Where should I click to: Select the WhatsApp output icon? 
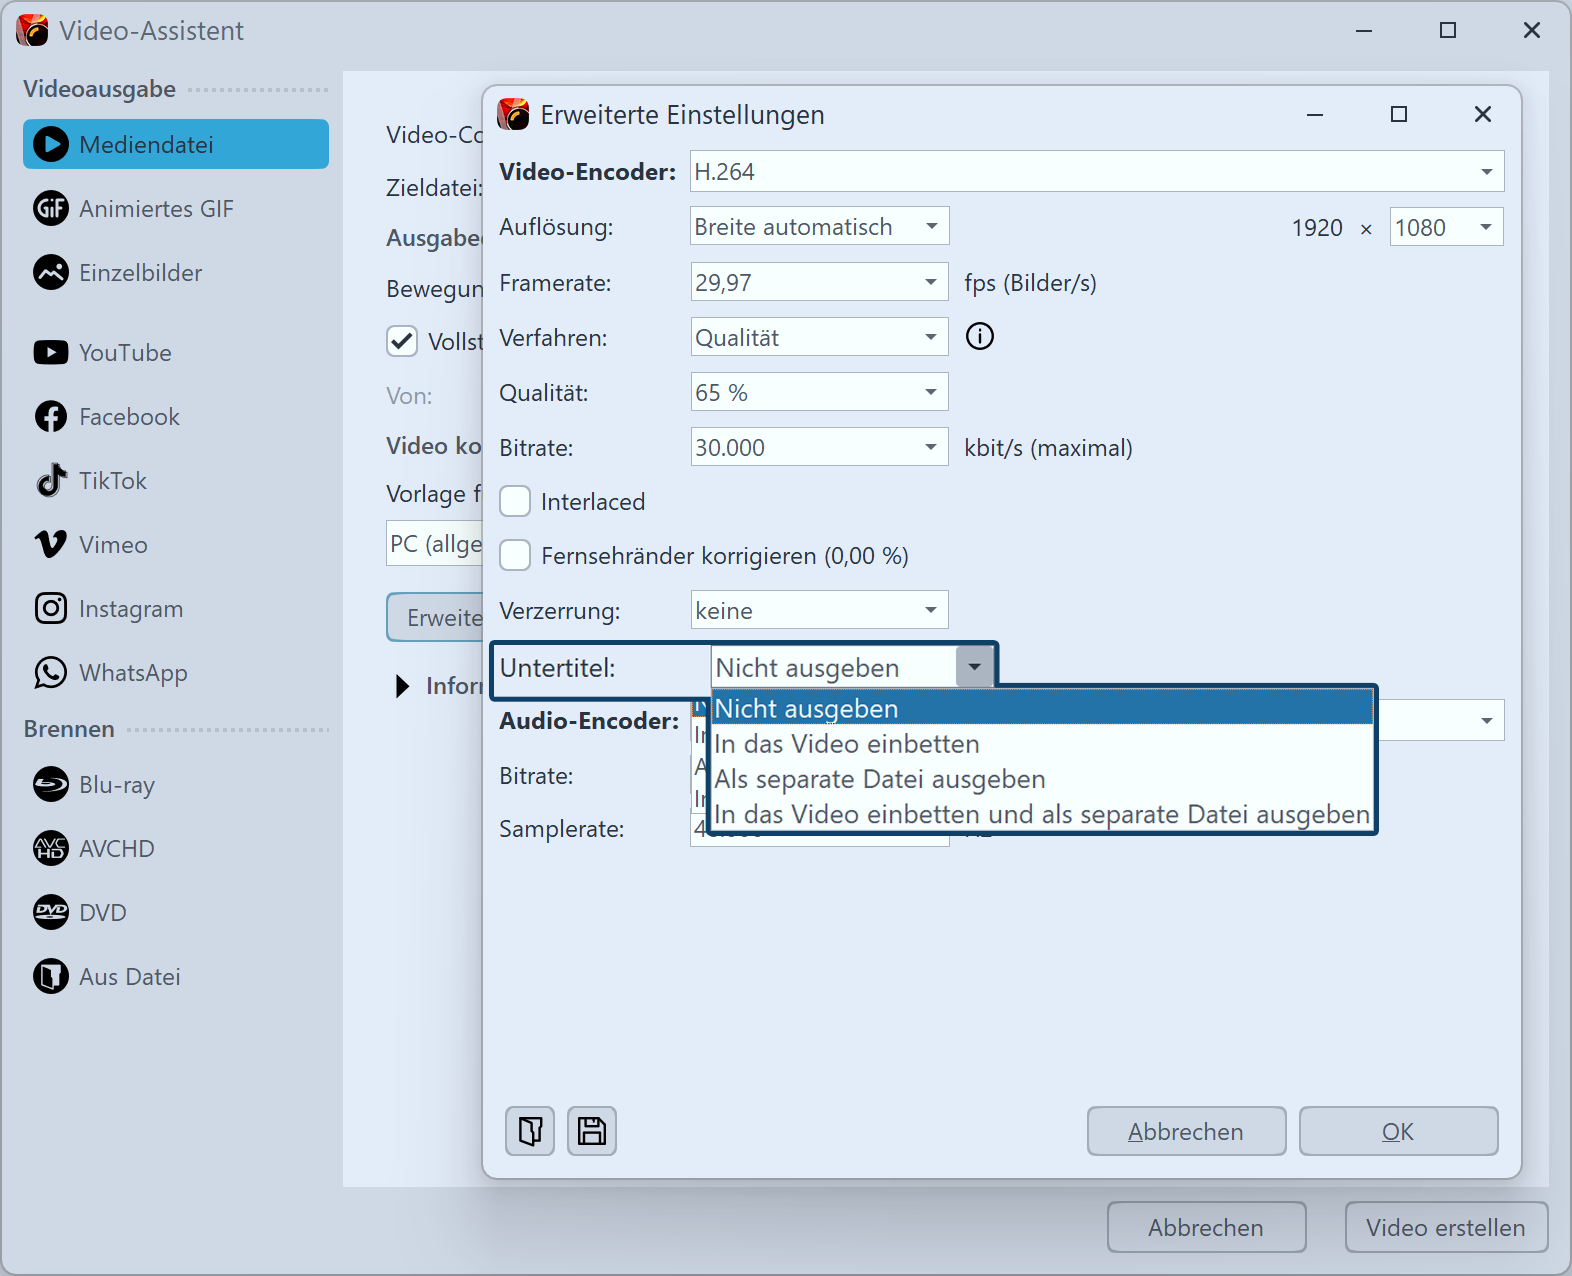pyautogui.click(x=50, y=673)
